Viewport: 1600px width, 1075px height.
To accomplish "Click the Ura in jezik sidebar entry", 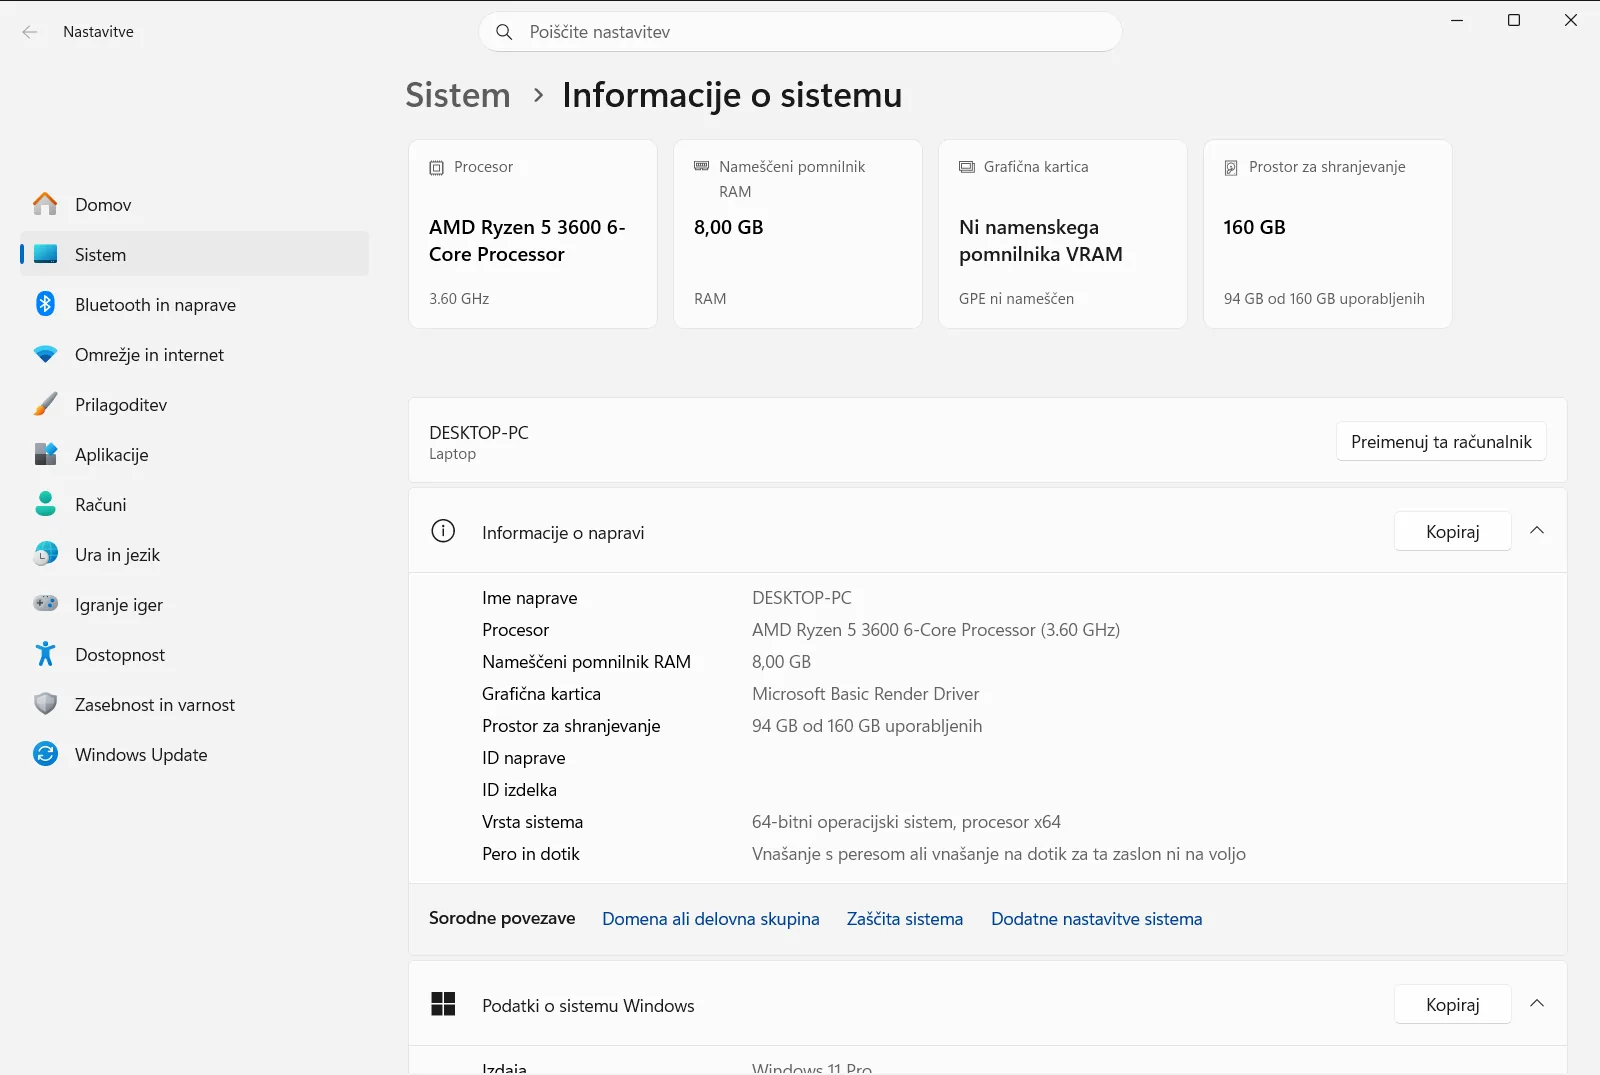I will pos(194,554).
